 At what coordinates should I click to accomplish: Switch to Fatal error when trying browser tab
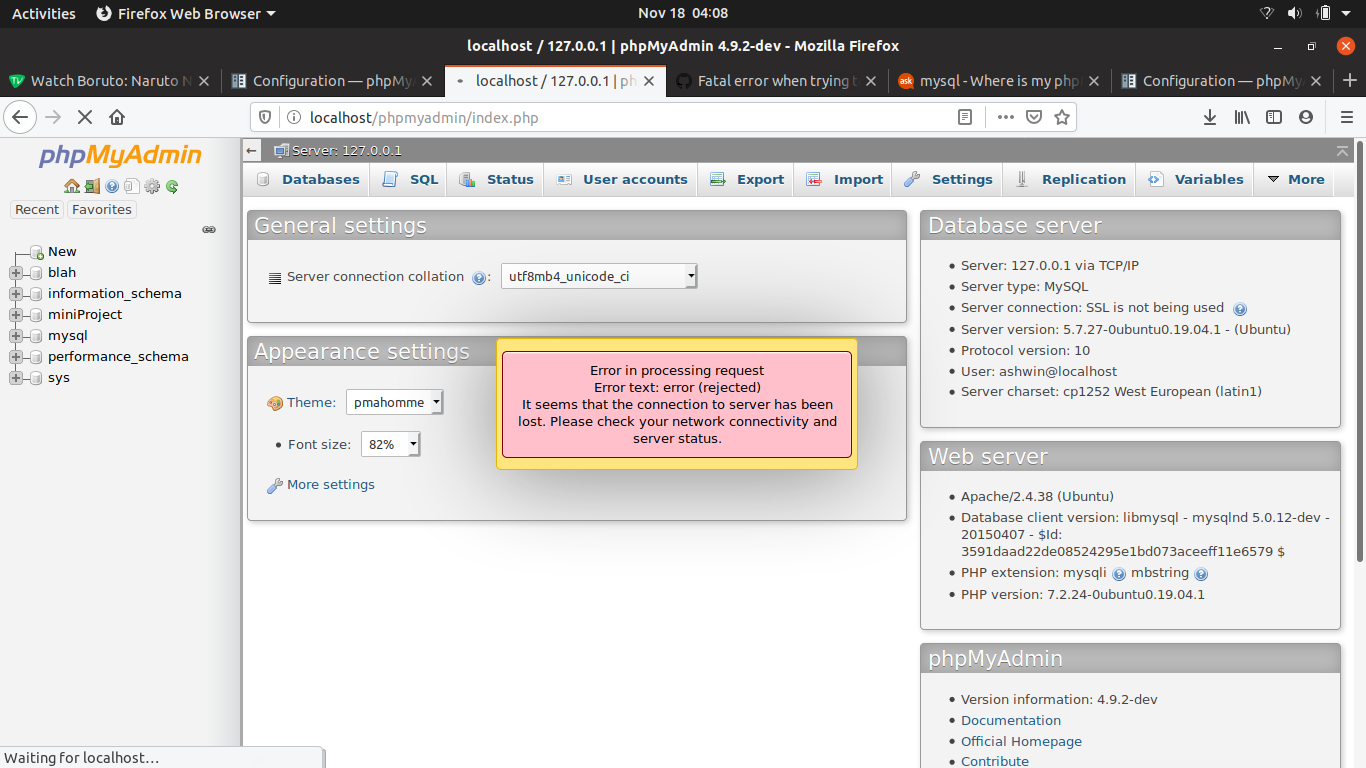pos(776,81)
